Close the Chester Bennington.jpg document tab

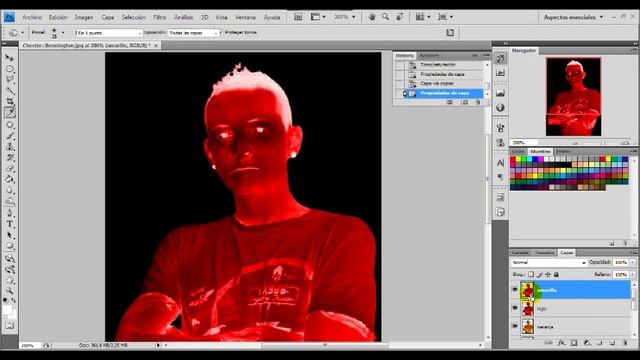click(x=156, y=46)
